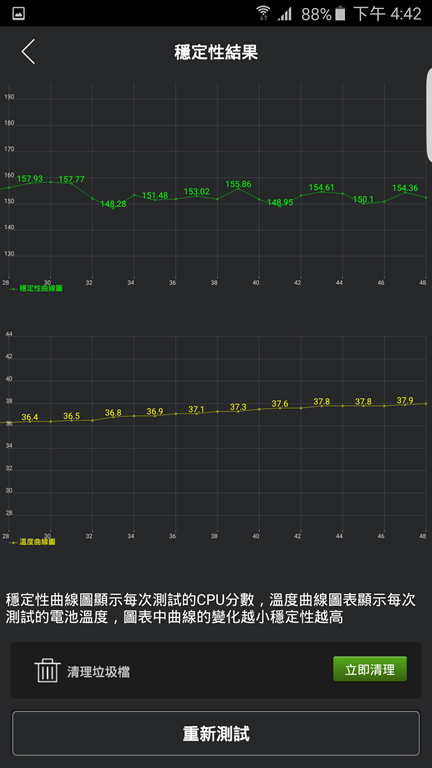This screenshot has width=432, height=768.
Task: Select the 155.86 stability data point
Action: click(x=238, y=185)
